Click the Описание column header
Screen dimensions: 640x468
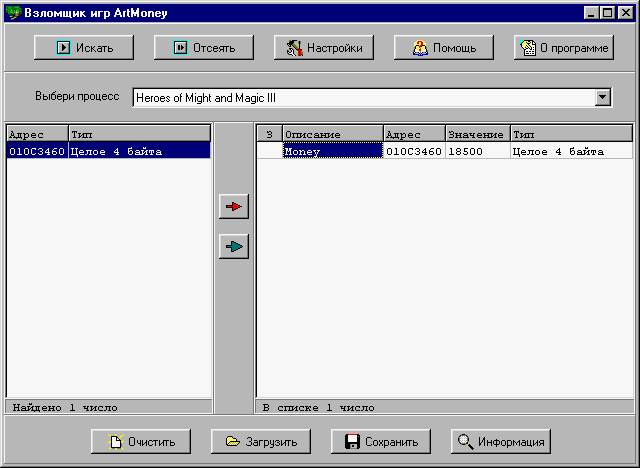click(332, 134)
